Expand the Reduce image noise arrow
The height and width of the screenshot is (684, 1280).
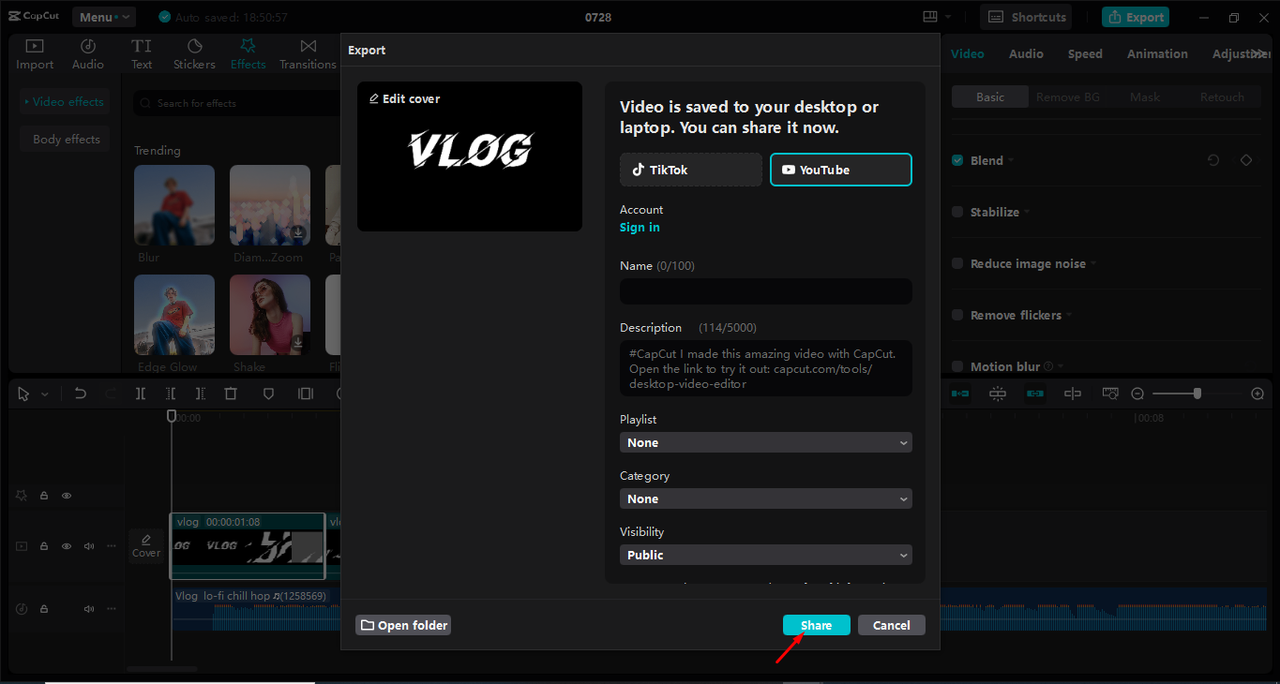[1093, 264]
